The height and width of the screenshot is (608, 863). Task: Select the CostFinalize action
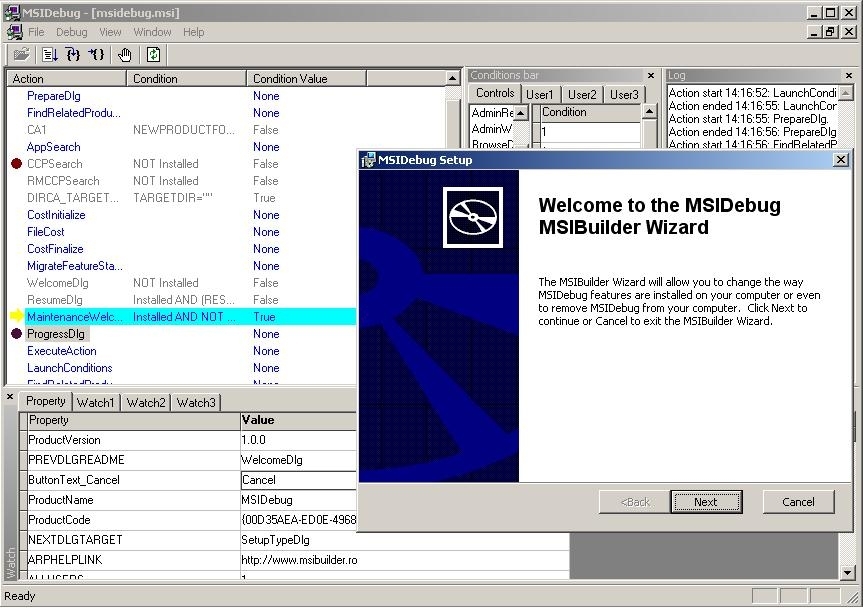coord(55,249)
